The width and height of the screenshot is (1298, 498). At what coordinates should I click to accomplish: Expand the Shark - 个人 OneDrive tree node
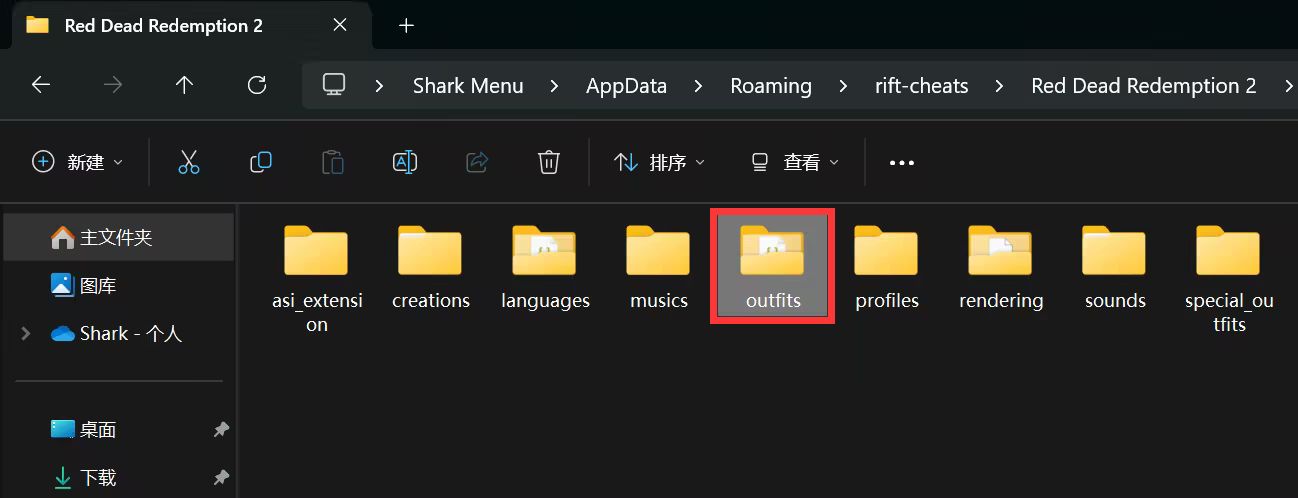(25, 334)
